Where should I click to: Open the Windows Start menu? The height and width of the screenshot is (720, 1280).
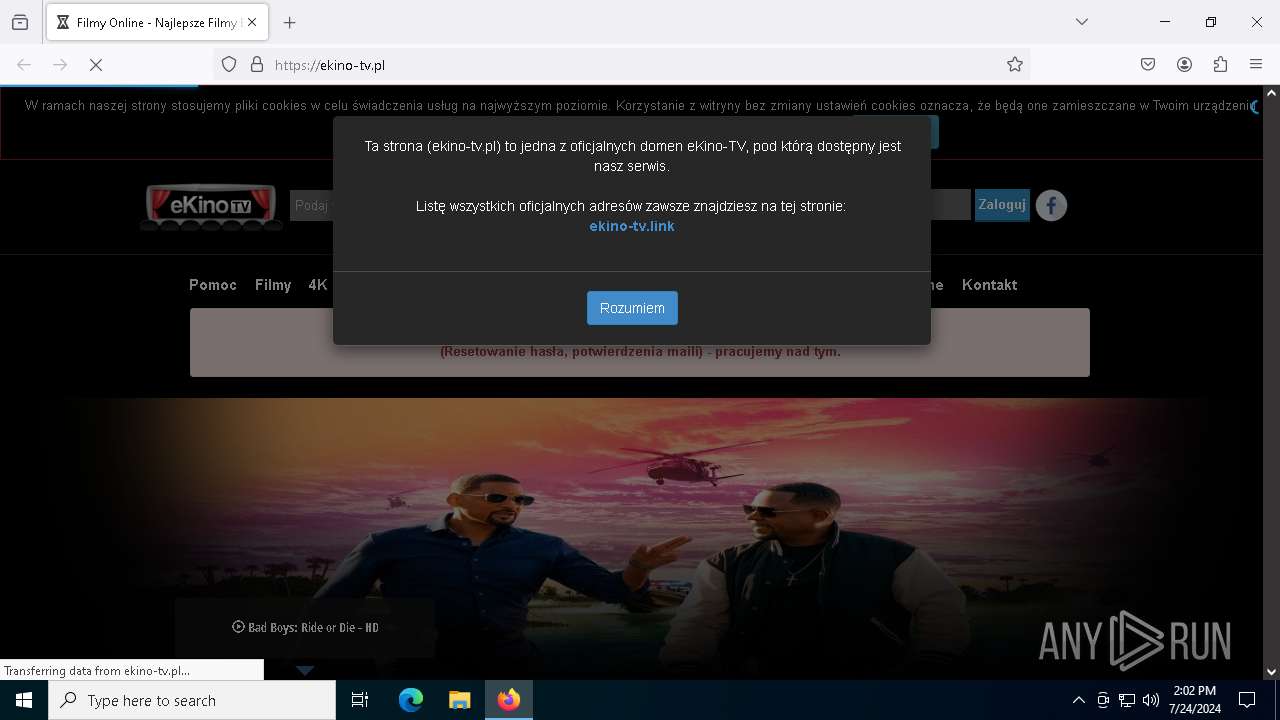coord(24,700)
